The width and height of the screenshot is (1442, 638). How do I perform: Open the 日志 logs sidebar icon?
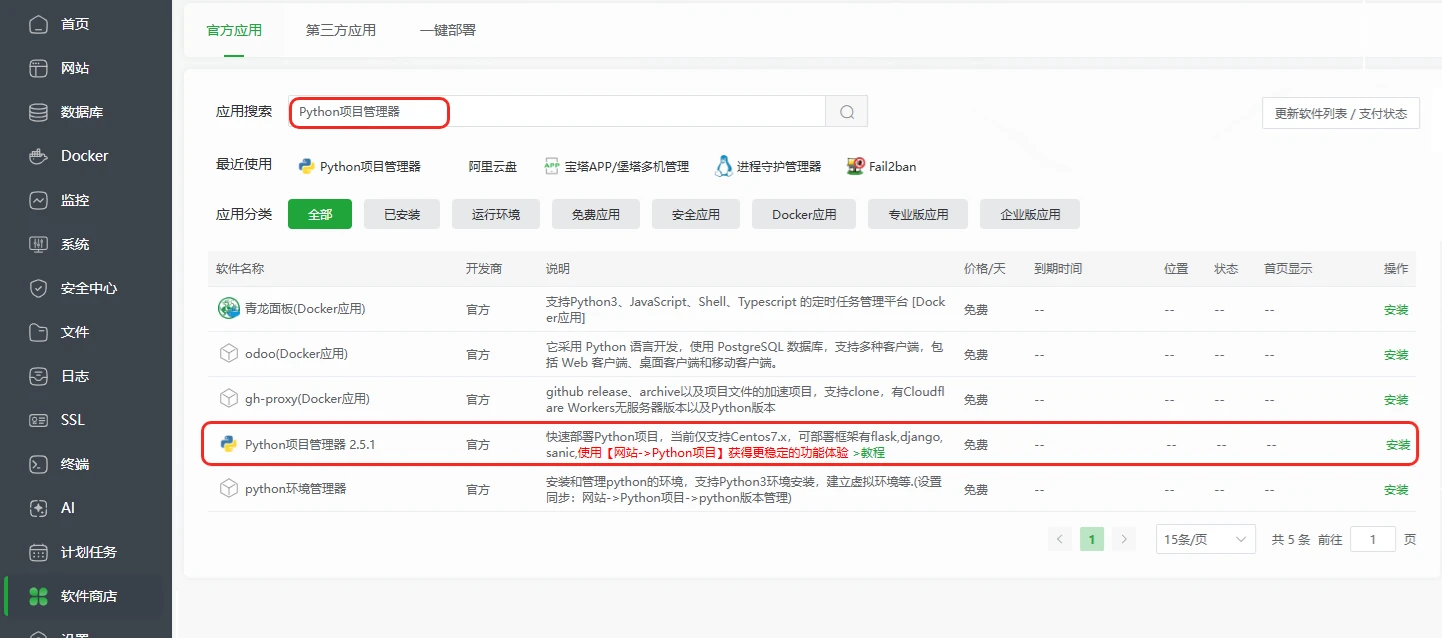click(x=38, y=376)
